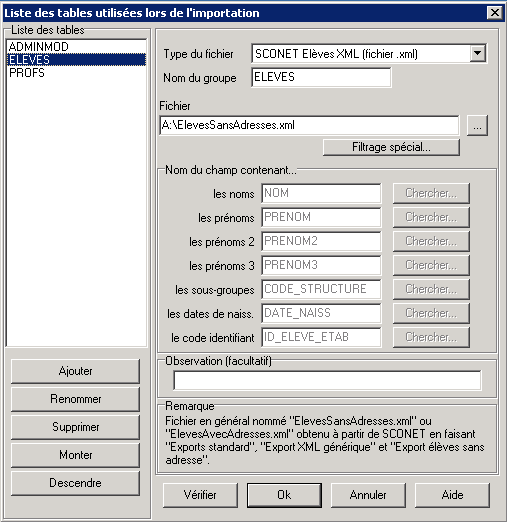Click Chercher next to les noms

(431, 193)
